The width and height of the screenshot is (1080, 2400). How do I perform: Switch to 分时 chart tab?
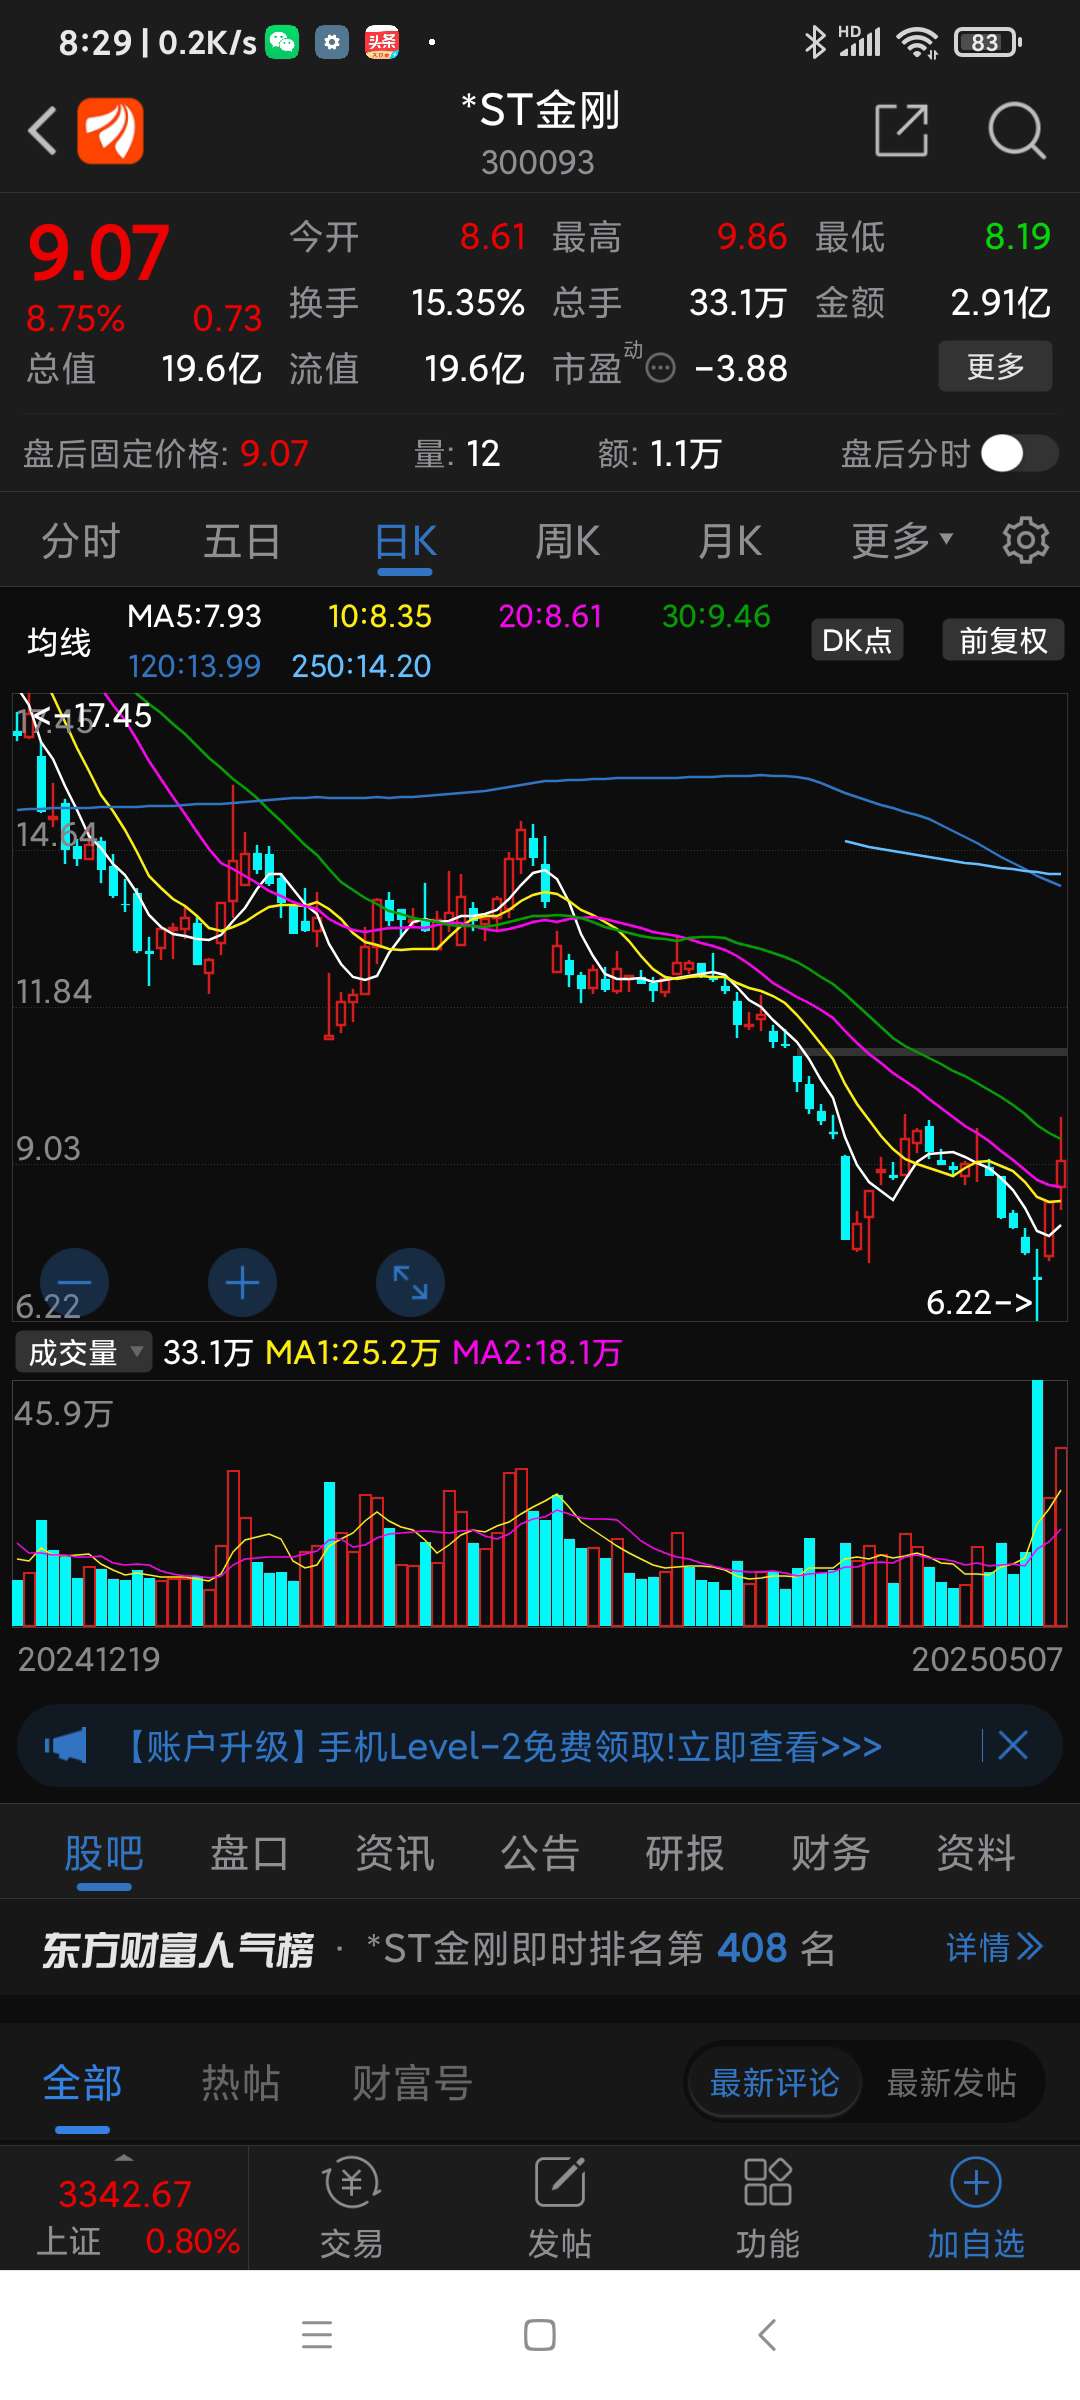(80, 541)
